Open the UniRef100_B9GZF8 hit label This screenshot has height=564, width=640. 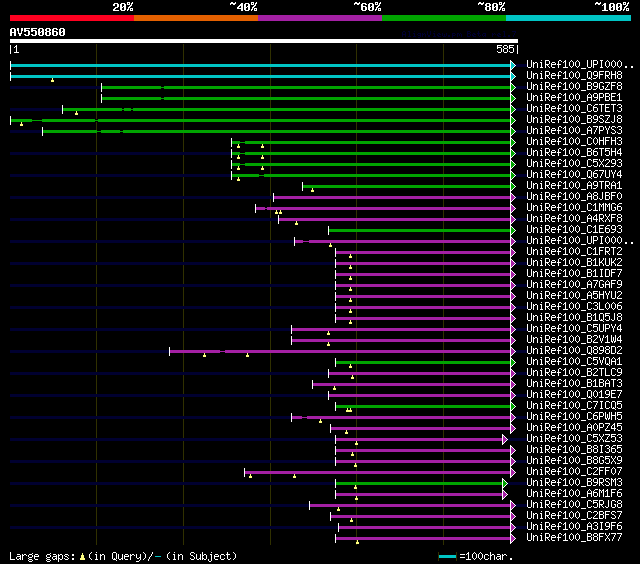[x=574, y=87]
